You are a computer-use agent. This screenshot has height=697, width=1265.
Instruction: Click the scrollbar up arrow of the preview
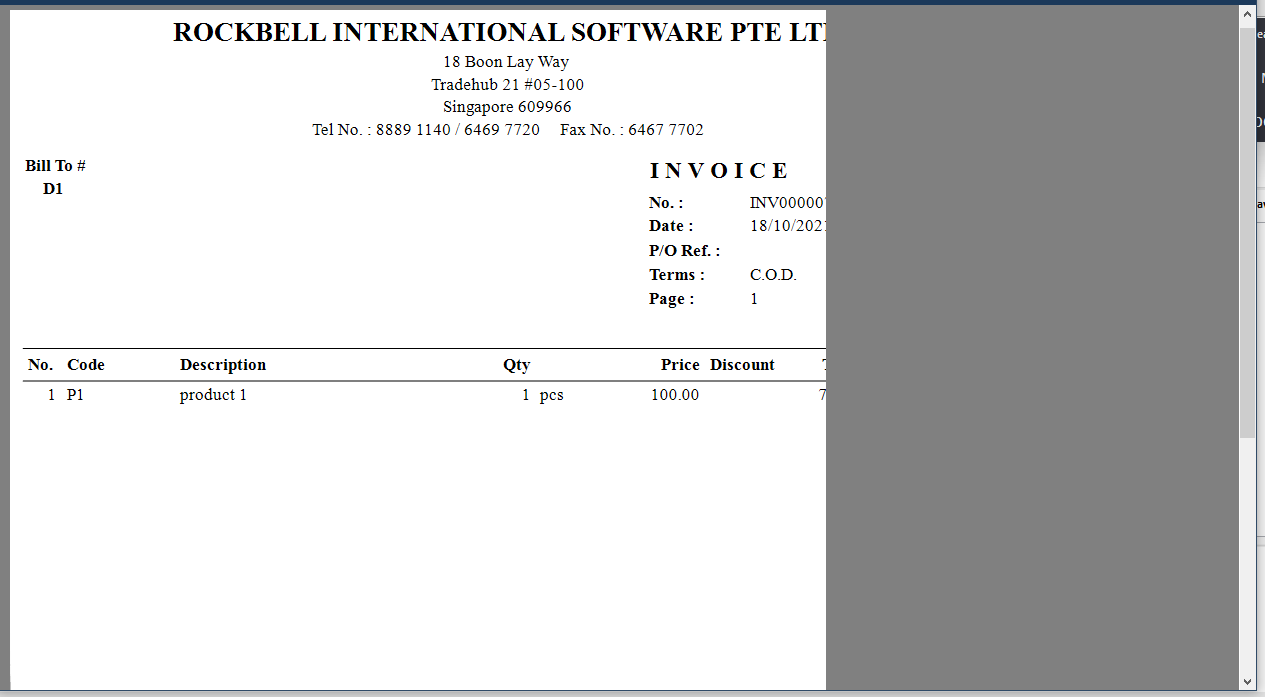pos(1247,15)
